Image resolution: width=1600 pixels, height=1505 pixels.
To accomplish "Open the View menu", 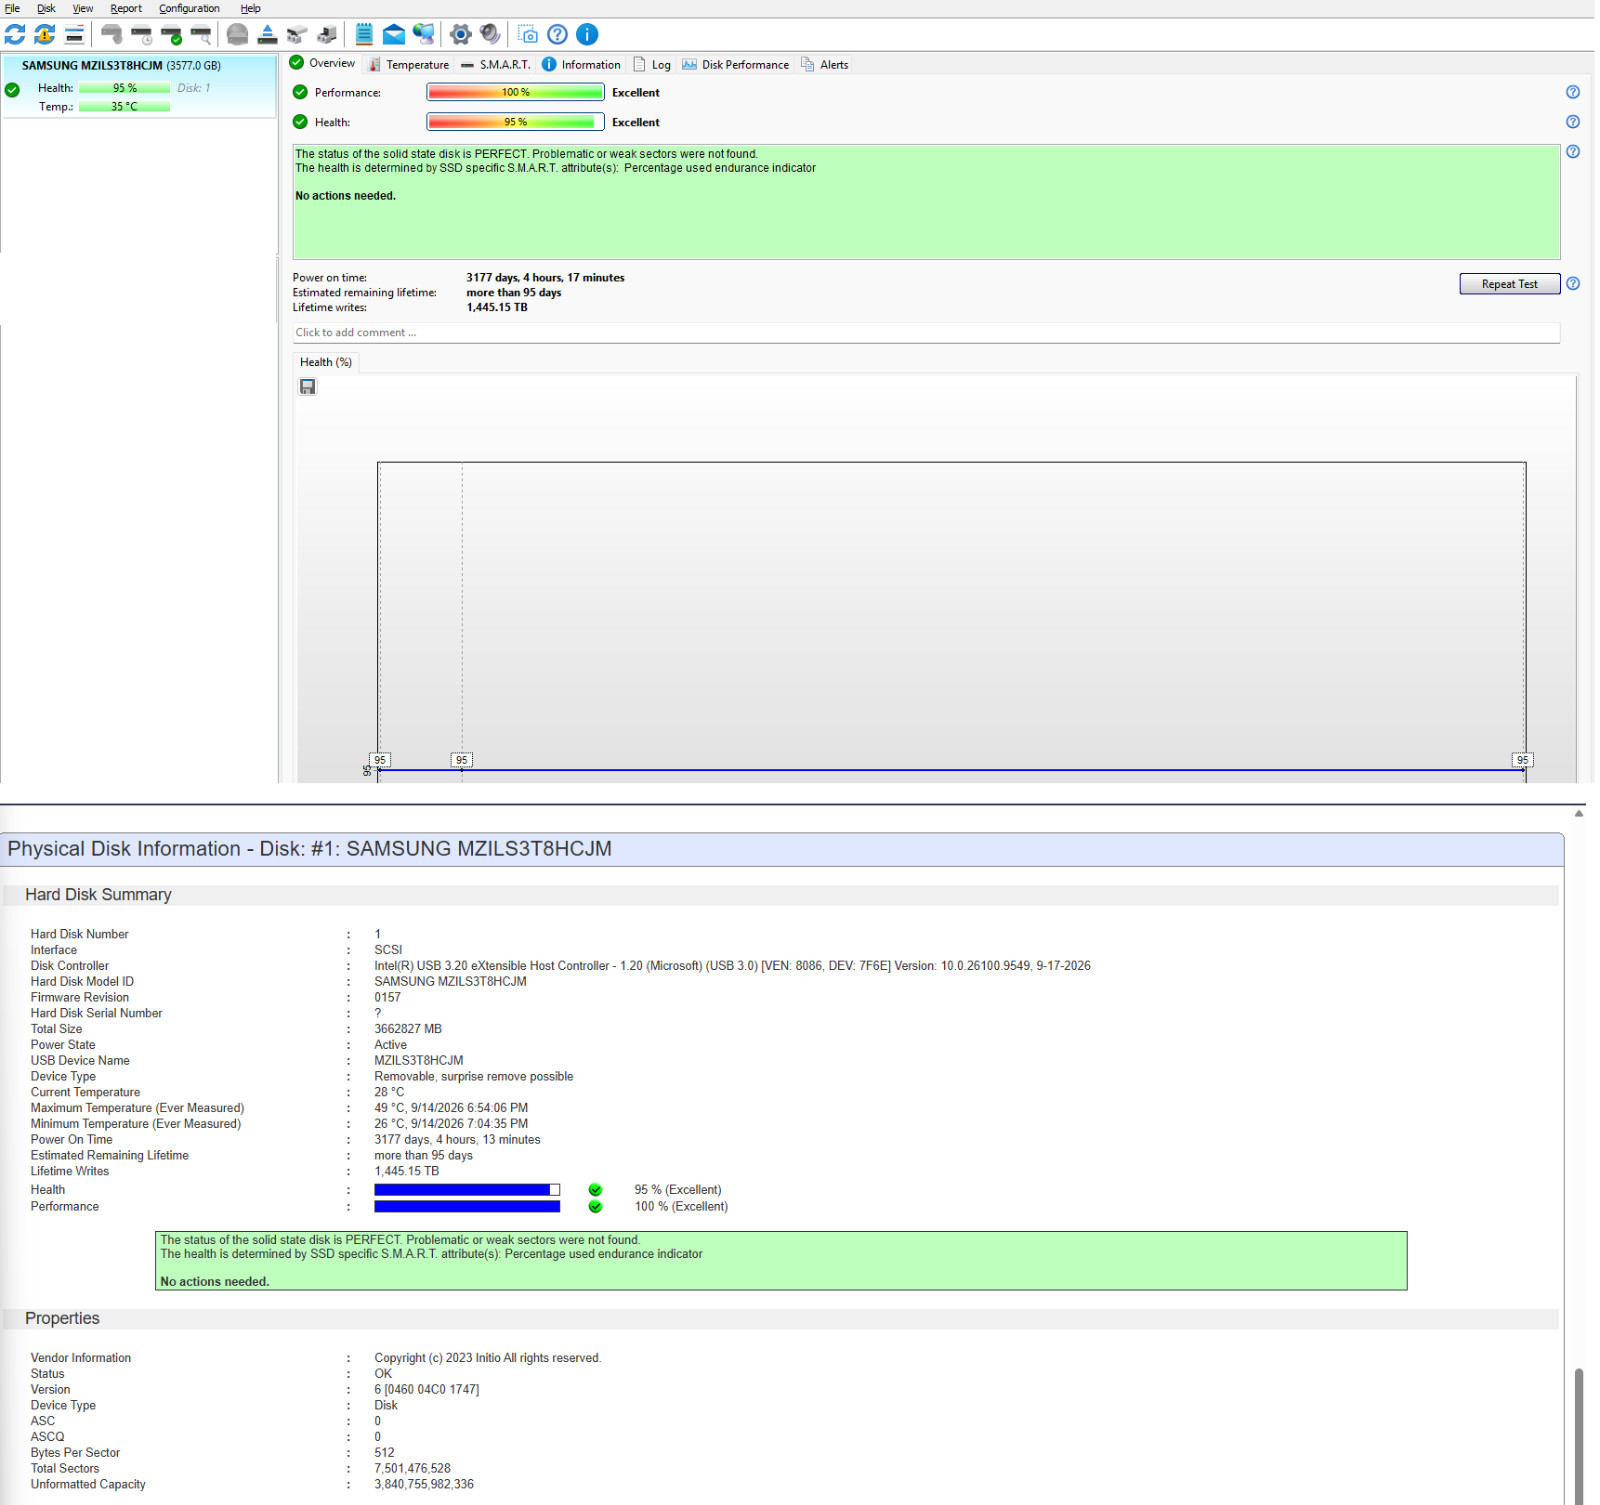I will [83, 8].
